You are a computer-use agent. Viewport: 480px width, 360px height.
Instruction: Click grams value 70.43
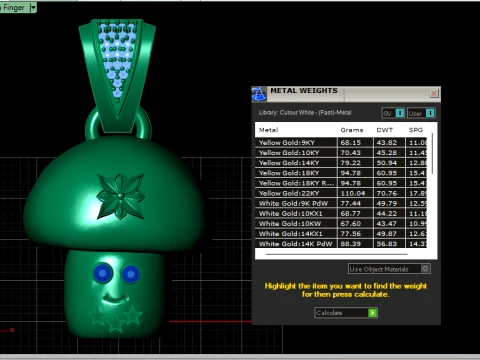350,153
